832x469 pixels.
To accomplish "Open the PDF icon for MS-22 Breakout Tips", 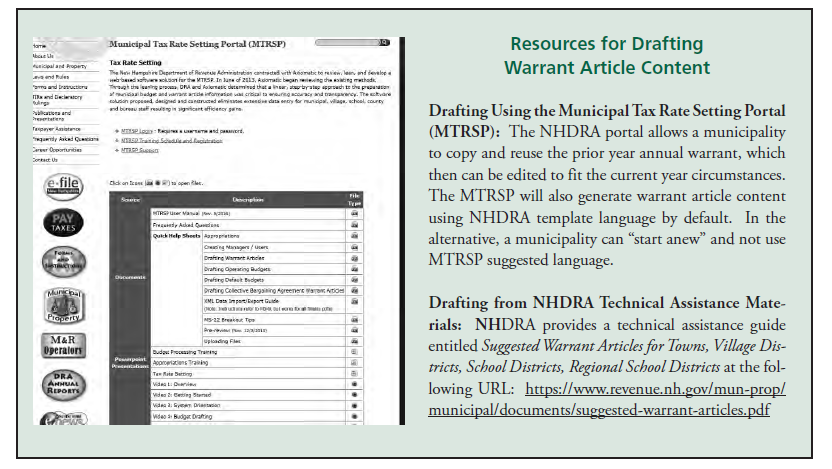I will click(x=354, y=319).
